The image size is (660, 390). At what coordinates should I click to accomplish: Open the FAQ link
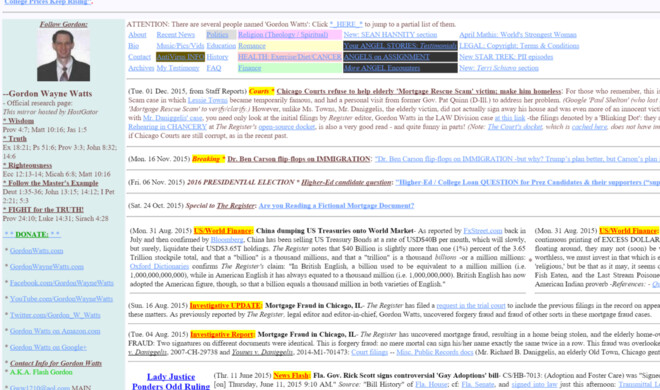(x=214, y=68)
